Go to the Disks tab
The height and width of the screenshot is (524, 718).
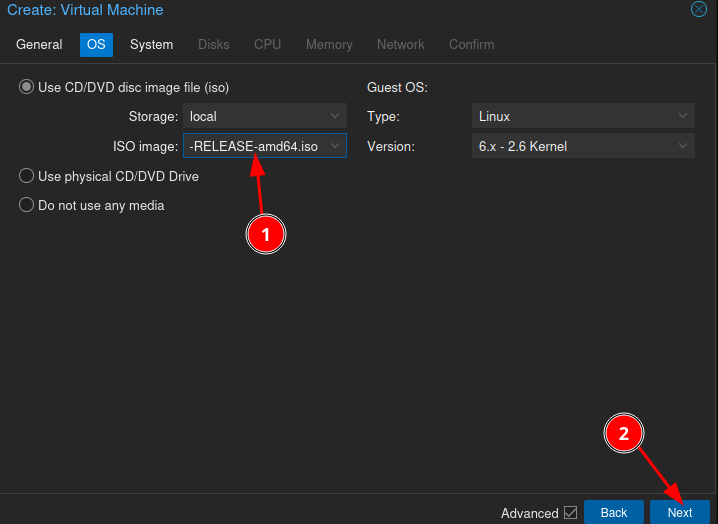pyautogui.click(x=213, y=45)
